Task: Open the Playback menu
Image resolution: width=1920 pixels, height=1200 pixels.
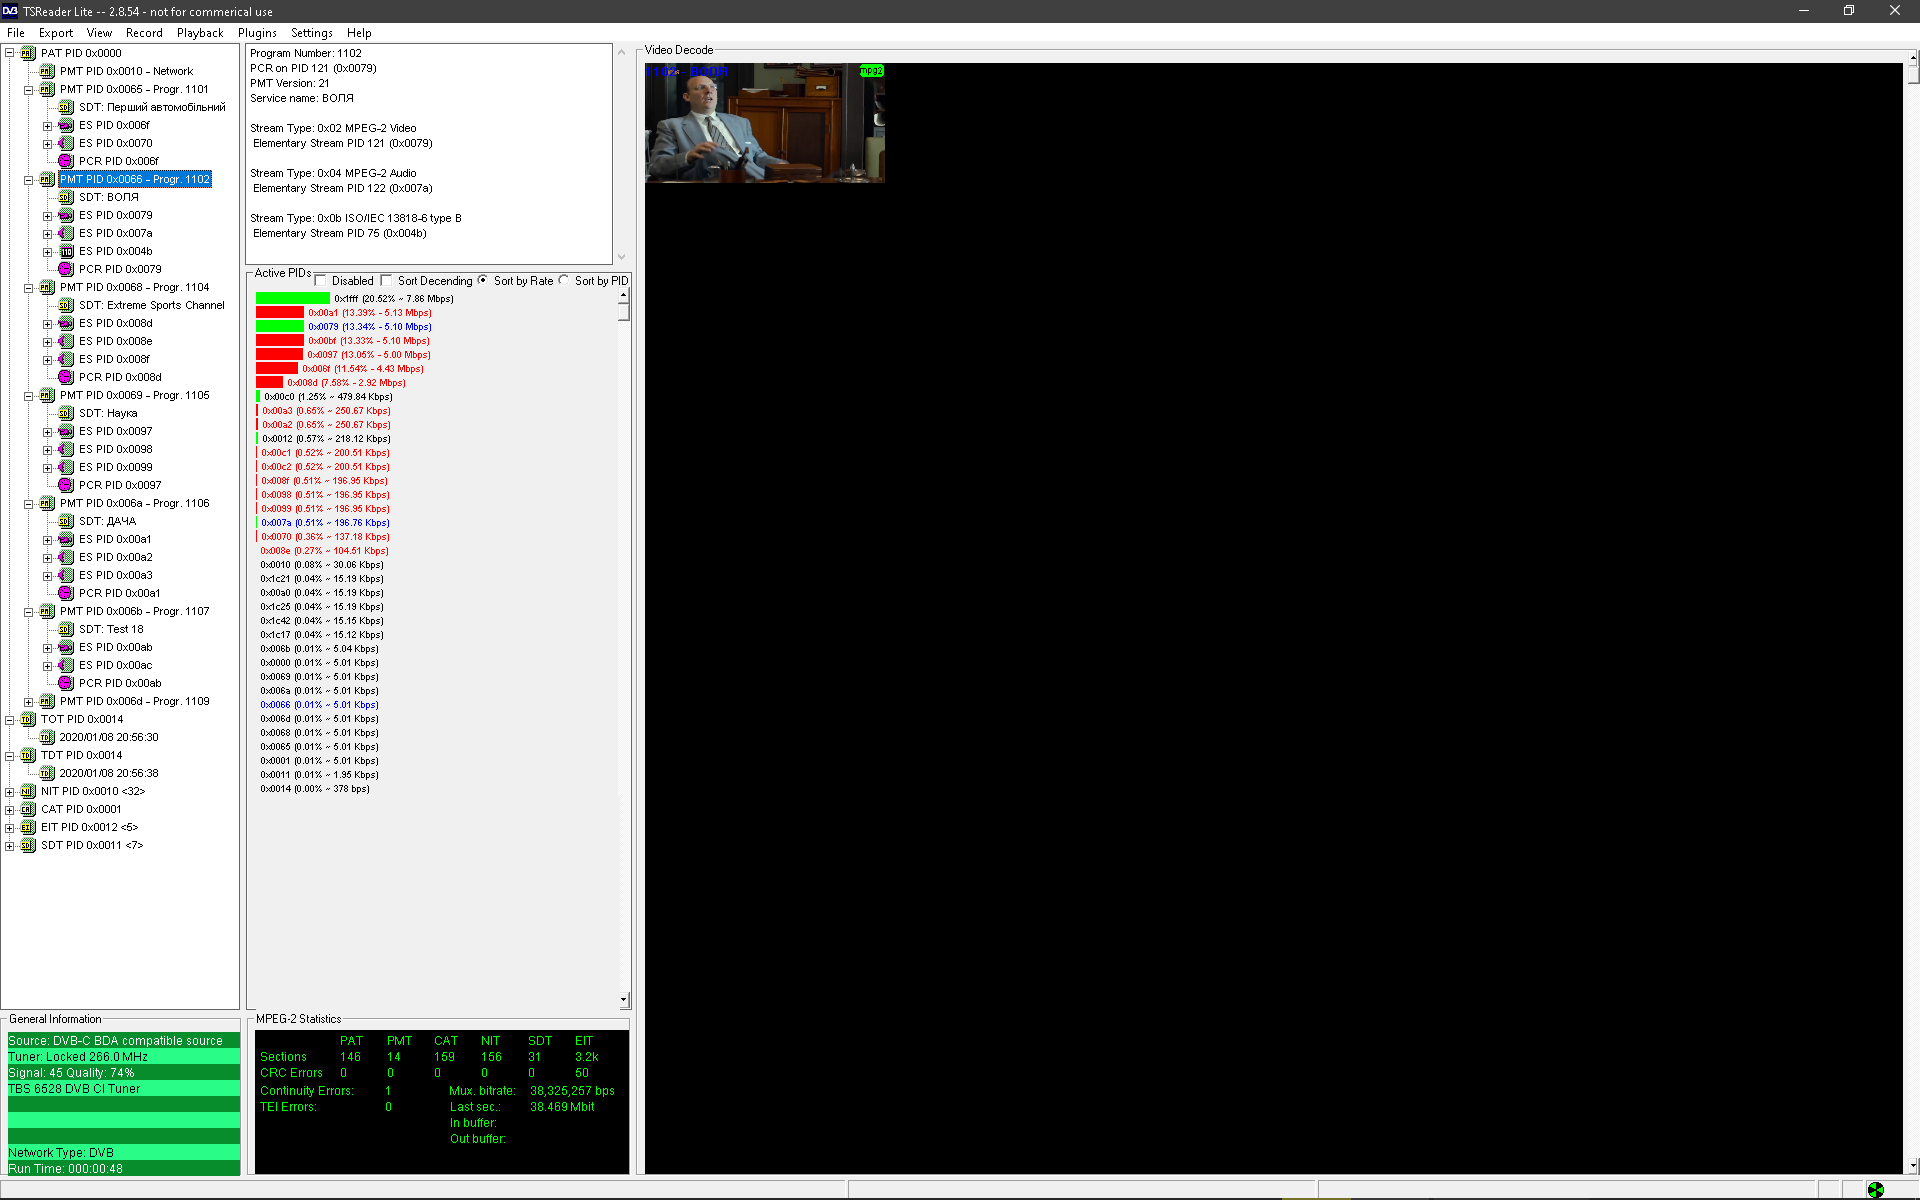Action: (x=200, y=33)
